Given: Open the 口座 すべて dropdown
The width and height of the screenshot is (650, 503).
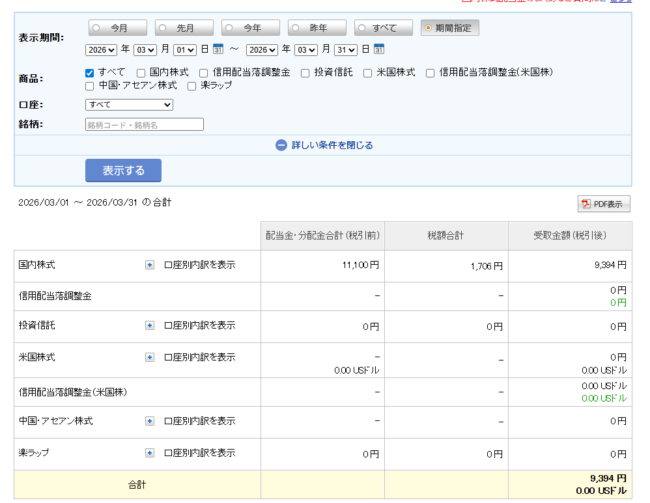Looking at the screenshot, I should point(129,104).
